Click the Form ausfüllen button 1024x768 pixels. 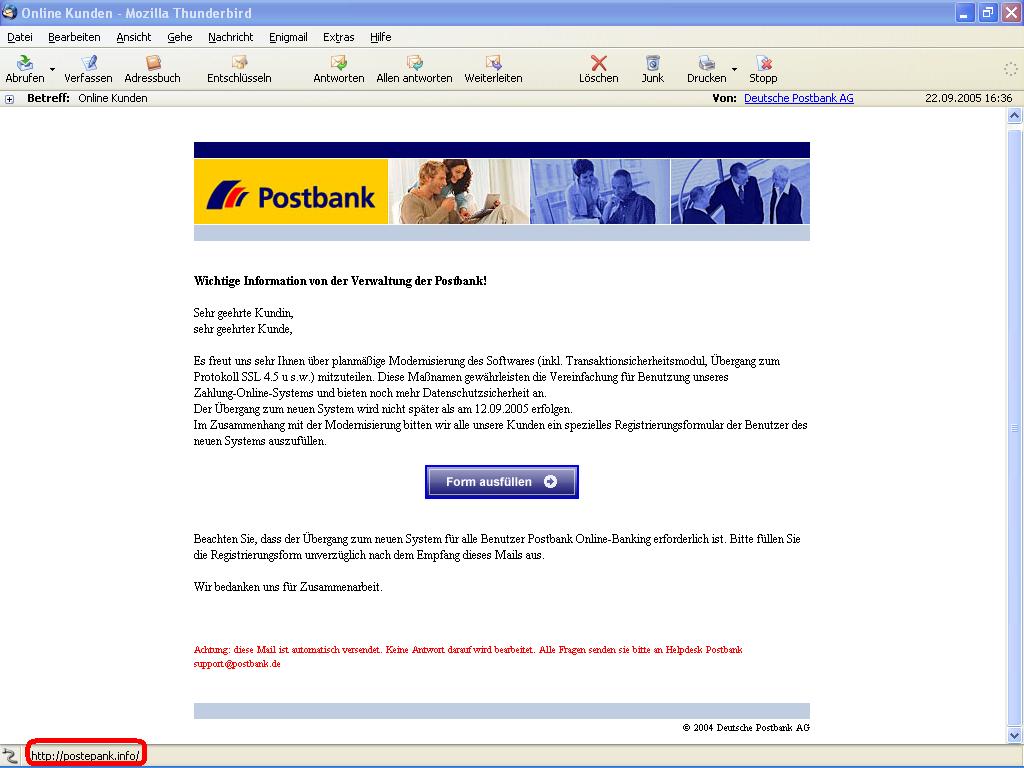(502, 482)
